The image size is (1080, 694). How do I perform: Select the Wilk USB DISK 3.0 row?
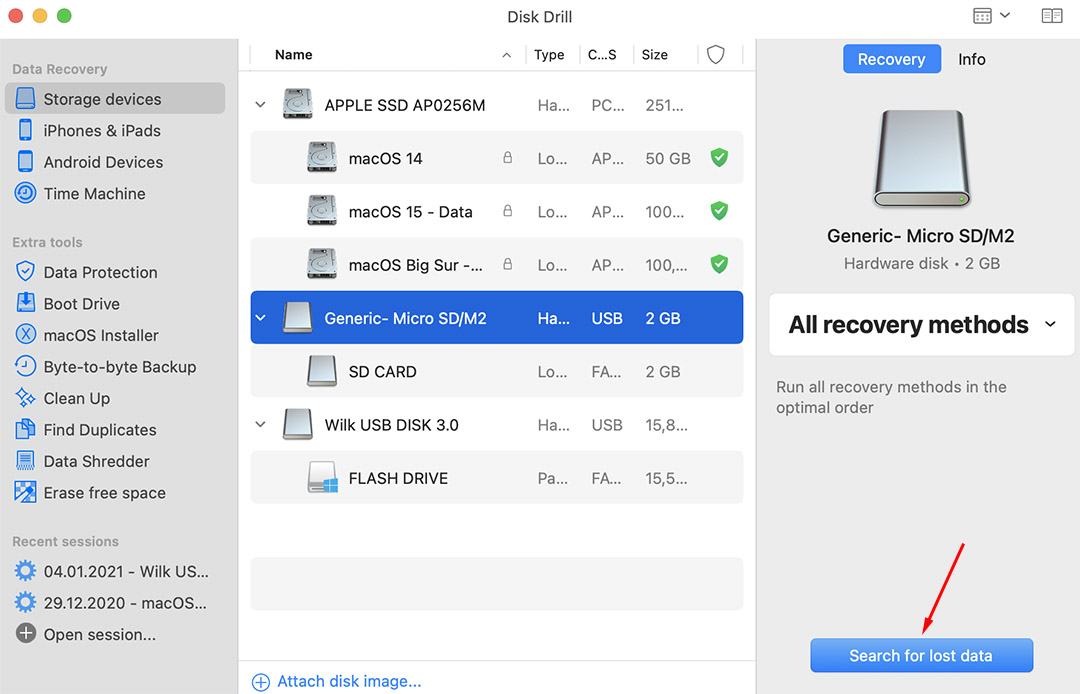tap(497, 424)
